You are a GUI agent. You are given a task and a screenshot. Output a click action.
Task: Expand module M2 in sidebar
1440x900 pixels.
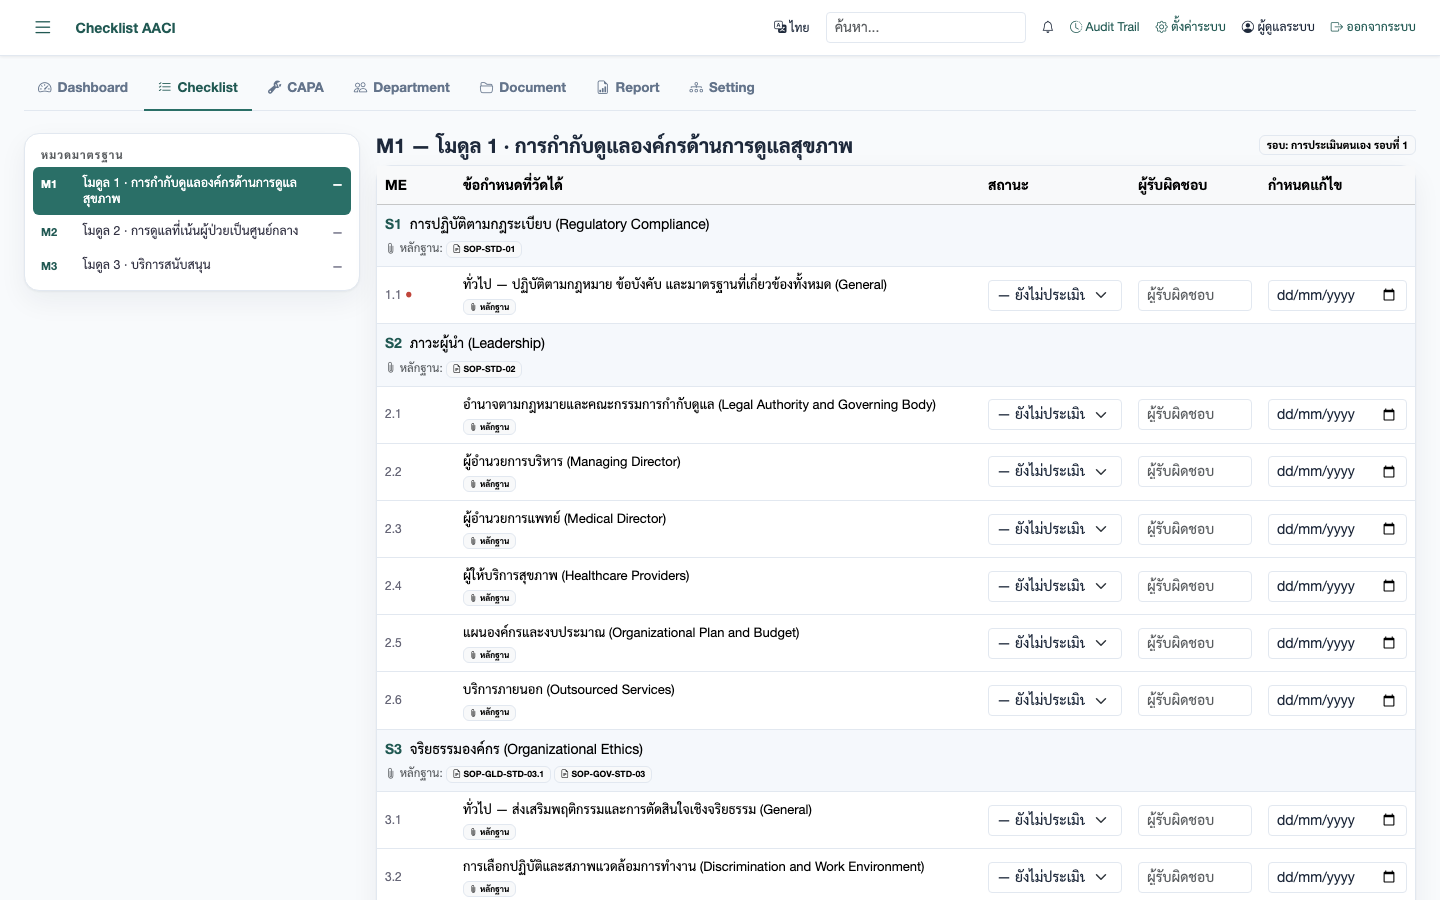tap(192, 232)
